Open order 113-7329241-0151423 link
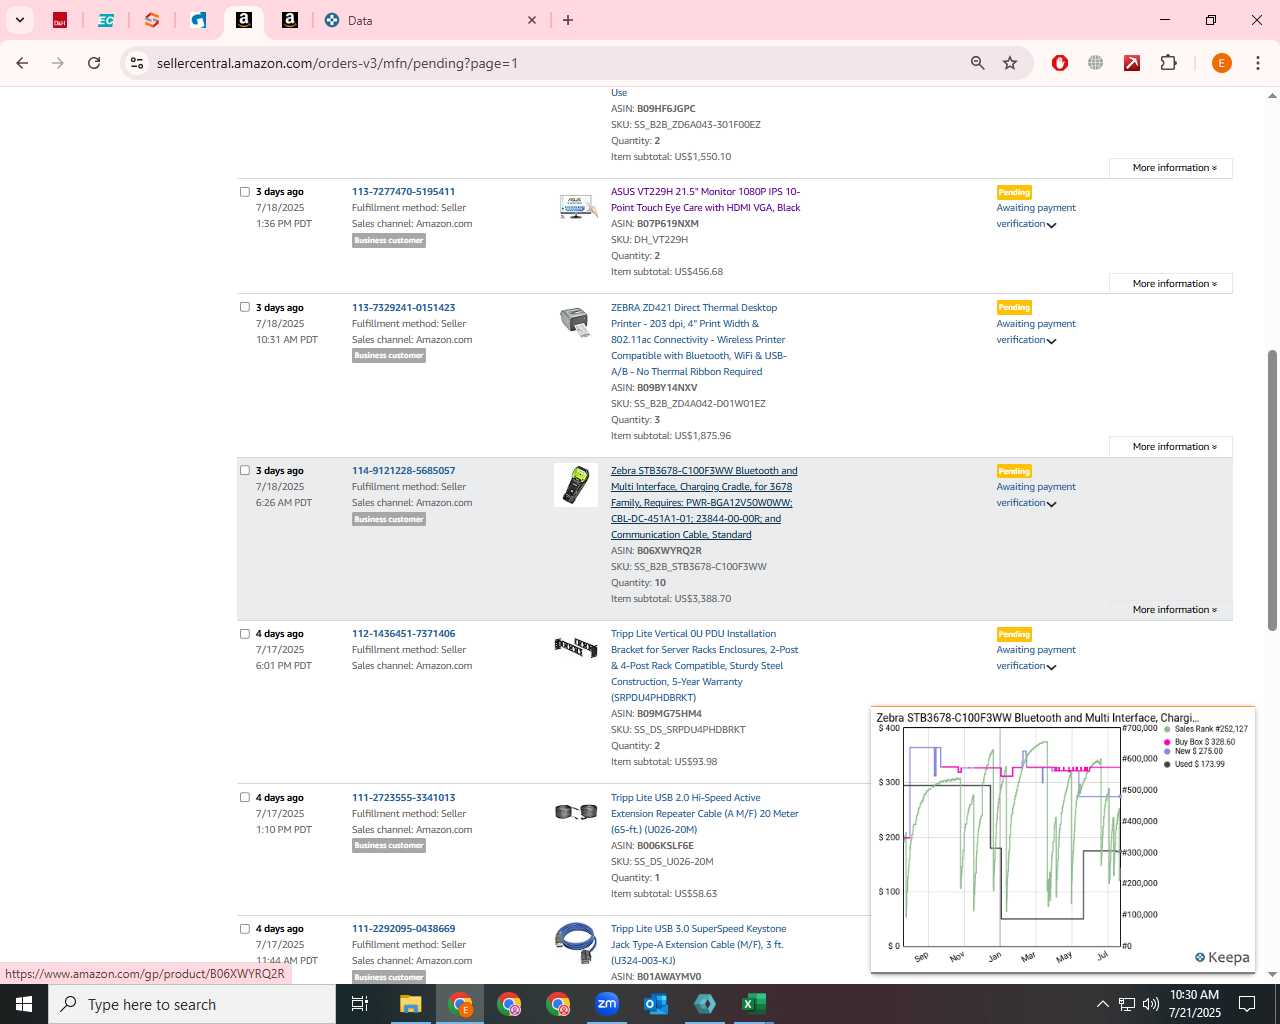This screenshot has width=1280, height=1024. 403,308
